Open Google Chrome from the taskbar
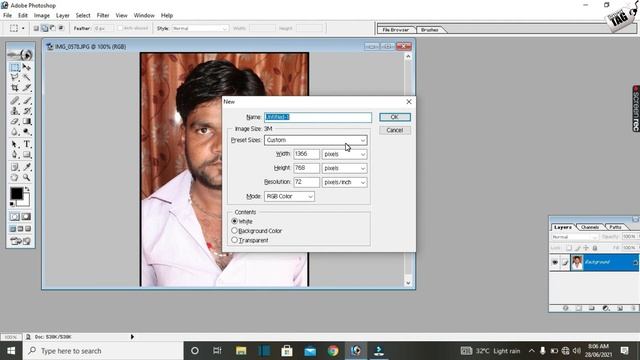This screenshot has height=360, width=640. pos(333,351)
